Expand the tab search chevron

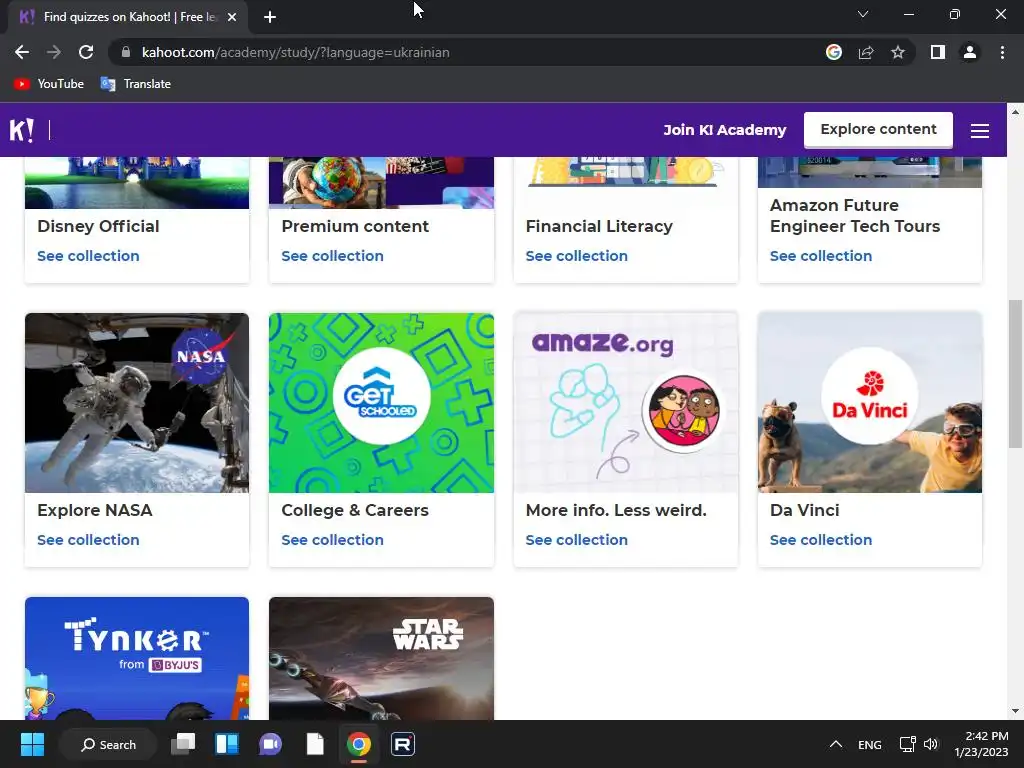(863, 14)
